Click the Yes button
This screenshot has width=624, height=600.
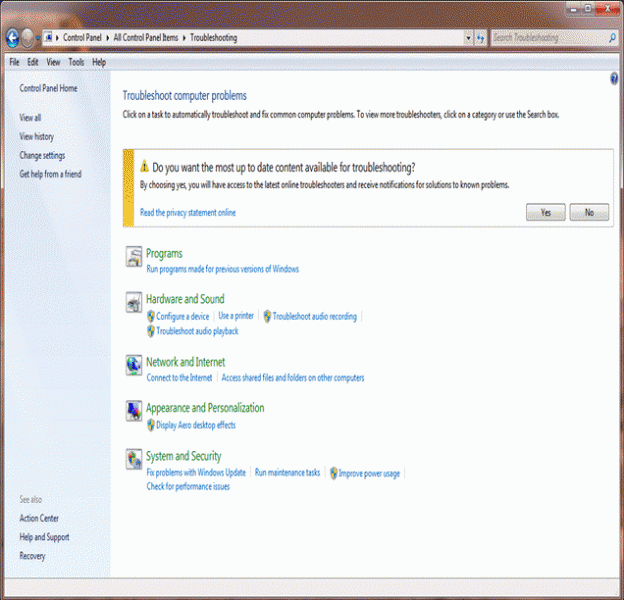tap(546, 212)
